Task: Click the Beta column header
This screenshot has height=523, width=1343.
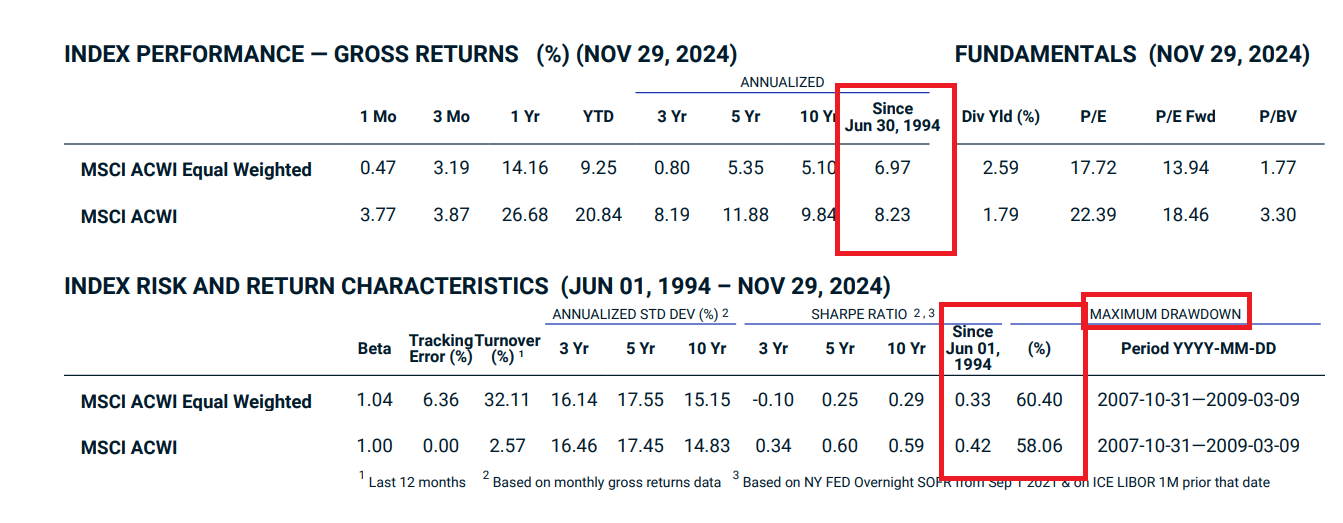Action: pos(374,349)
